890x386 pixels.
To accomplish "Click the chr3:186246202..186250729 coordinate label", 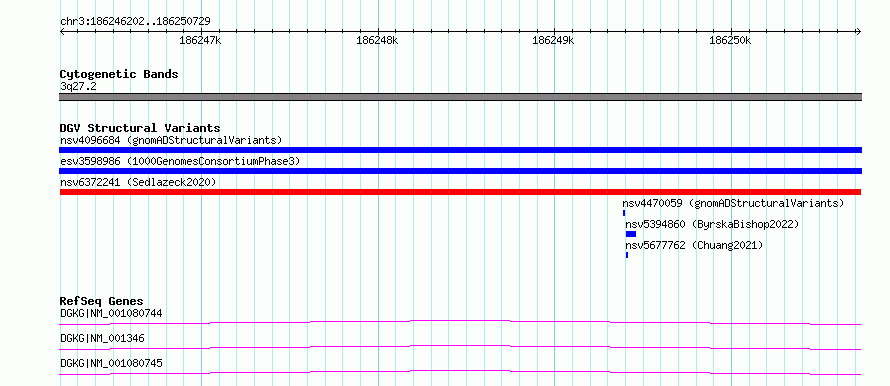I will coord(135,22).
